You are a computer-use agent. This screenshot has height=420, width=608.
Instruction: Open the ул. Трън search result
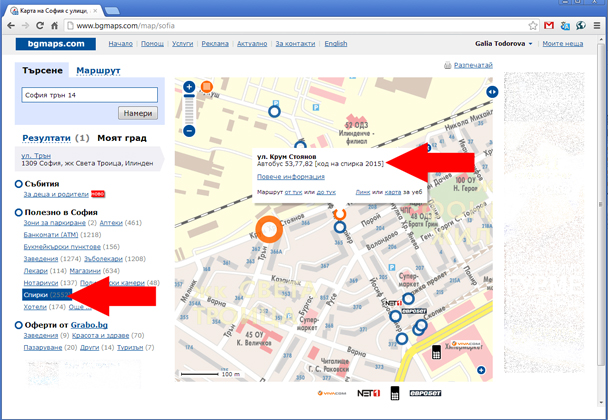click(x=36, y=156)
